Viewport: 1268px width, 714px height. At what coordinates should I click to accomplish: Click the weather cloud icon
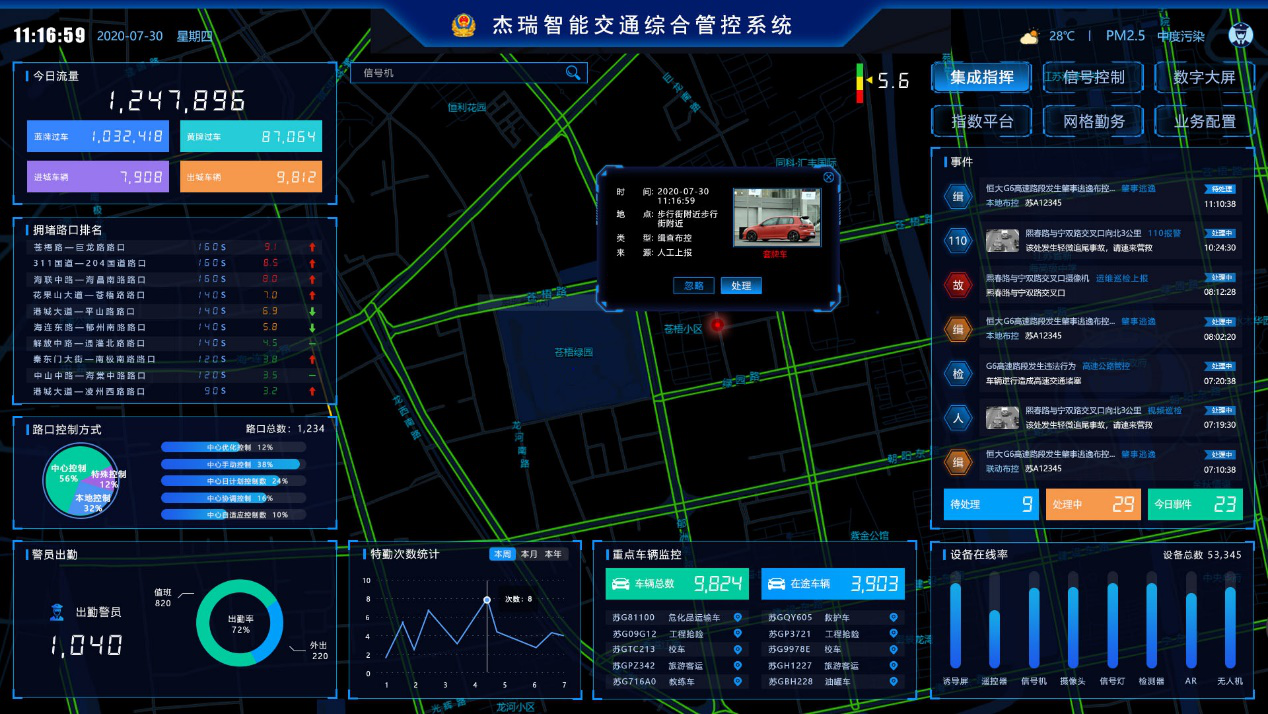tap(1029, 37)
